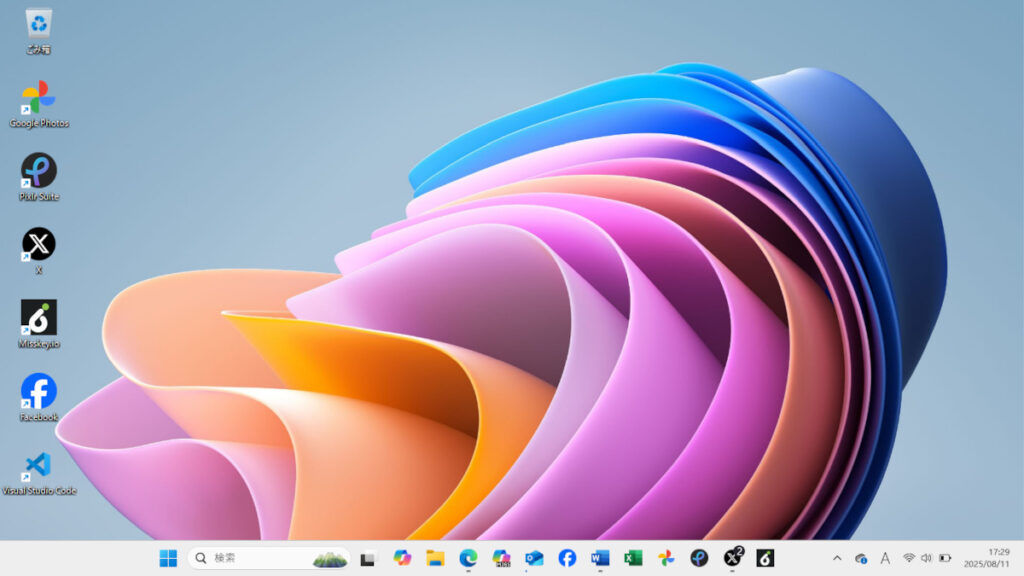Switch the IME input mode indicator
This screenshot has width=1024, height=576.
pyautogui.click(x=885, y=558)
